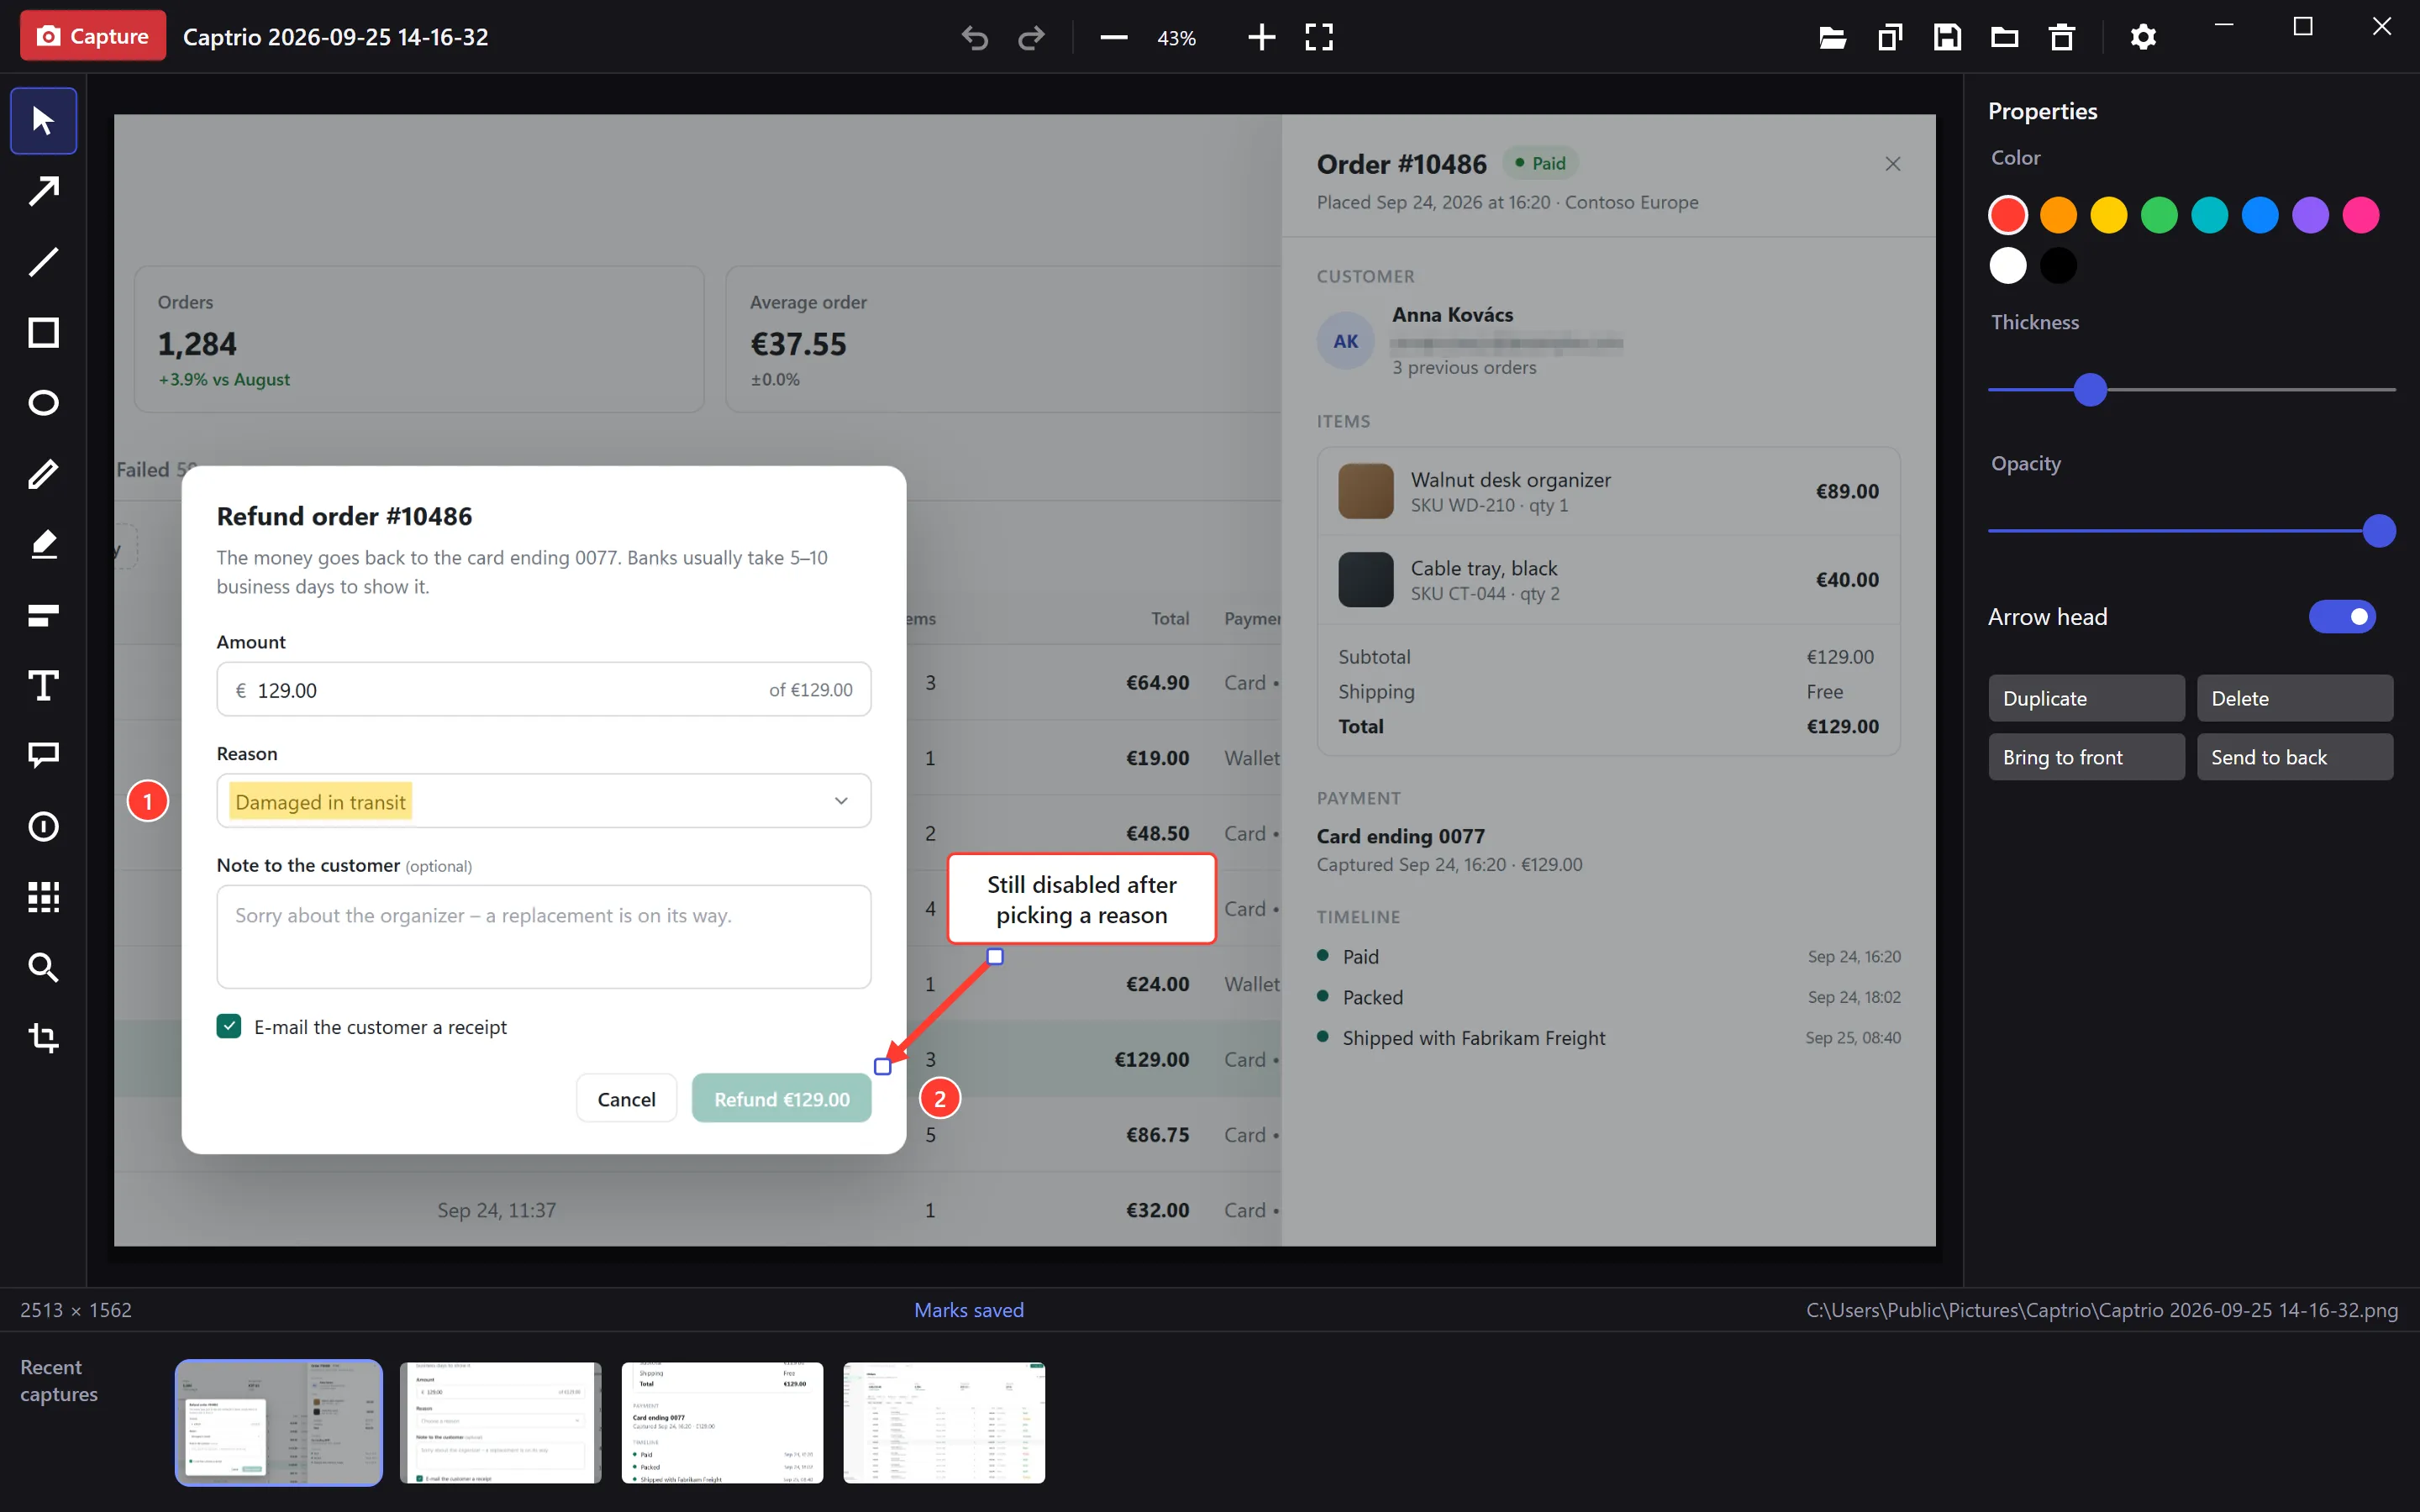Select the speech-bubble Callout tool
The height and width of the screenshot is (1512, 2420).
[x=43, y=756]
